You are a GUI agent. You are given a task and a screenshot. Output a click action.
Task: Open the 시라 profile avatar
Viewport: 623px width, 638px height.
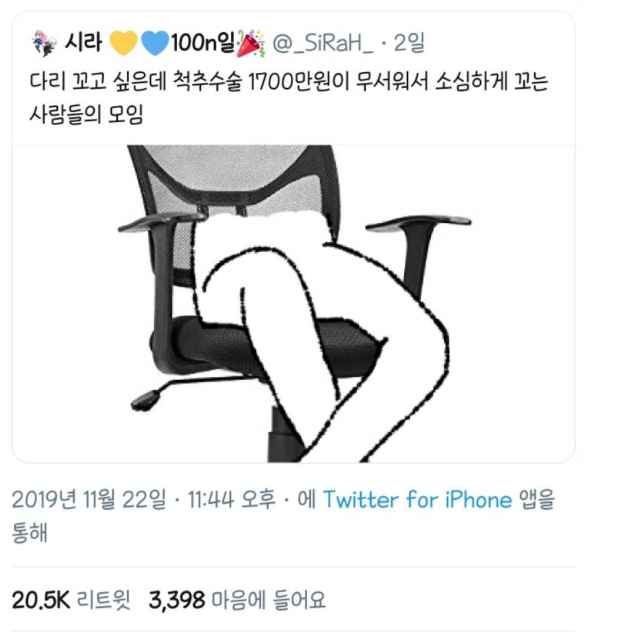point(44,43)
